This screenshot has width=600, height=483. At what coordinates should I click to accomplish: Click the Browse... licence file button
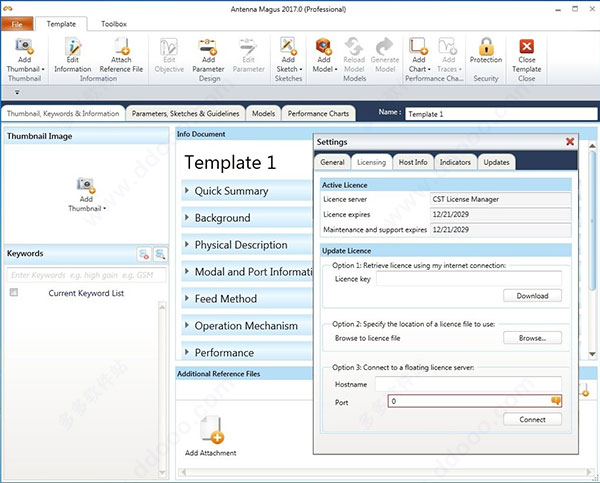(x=532, y=338)
